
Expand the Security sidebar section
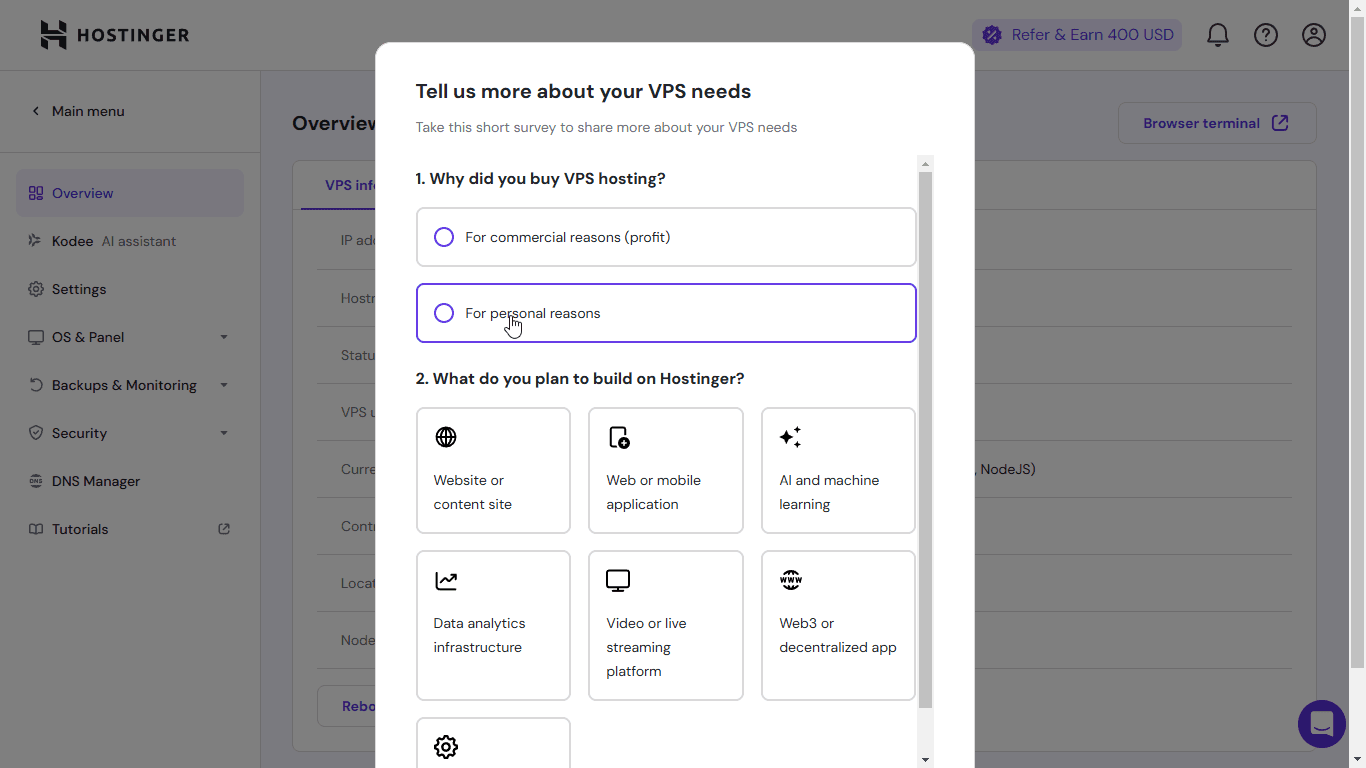click(x=130, y=433)
